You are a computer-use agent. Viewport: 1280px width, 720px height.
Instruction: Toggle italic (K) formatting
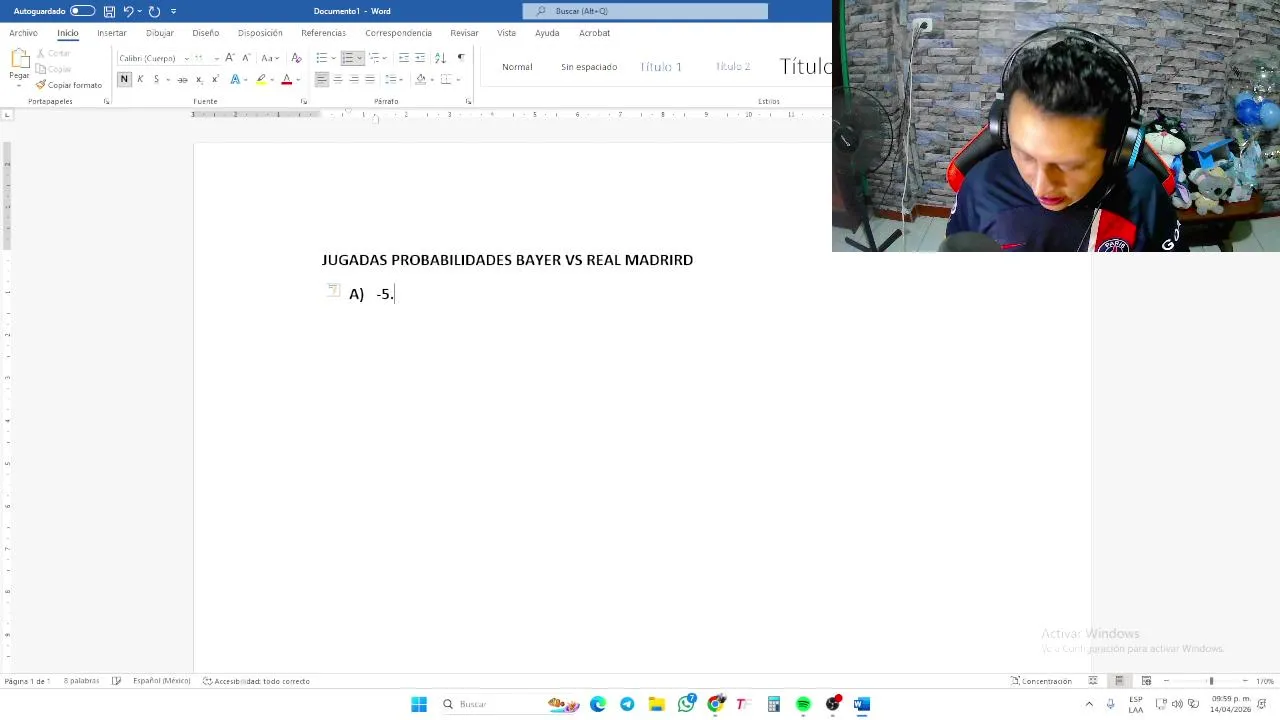click(x=140, y=79)
